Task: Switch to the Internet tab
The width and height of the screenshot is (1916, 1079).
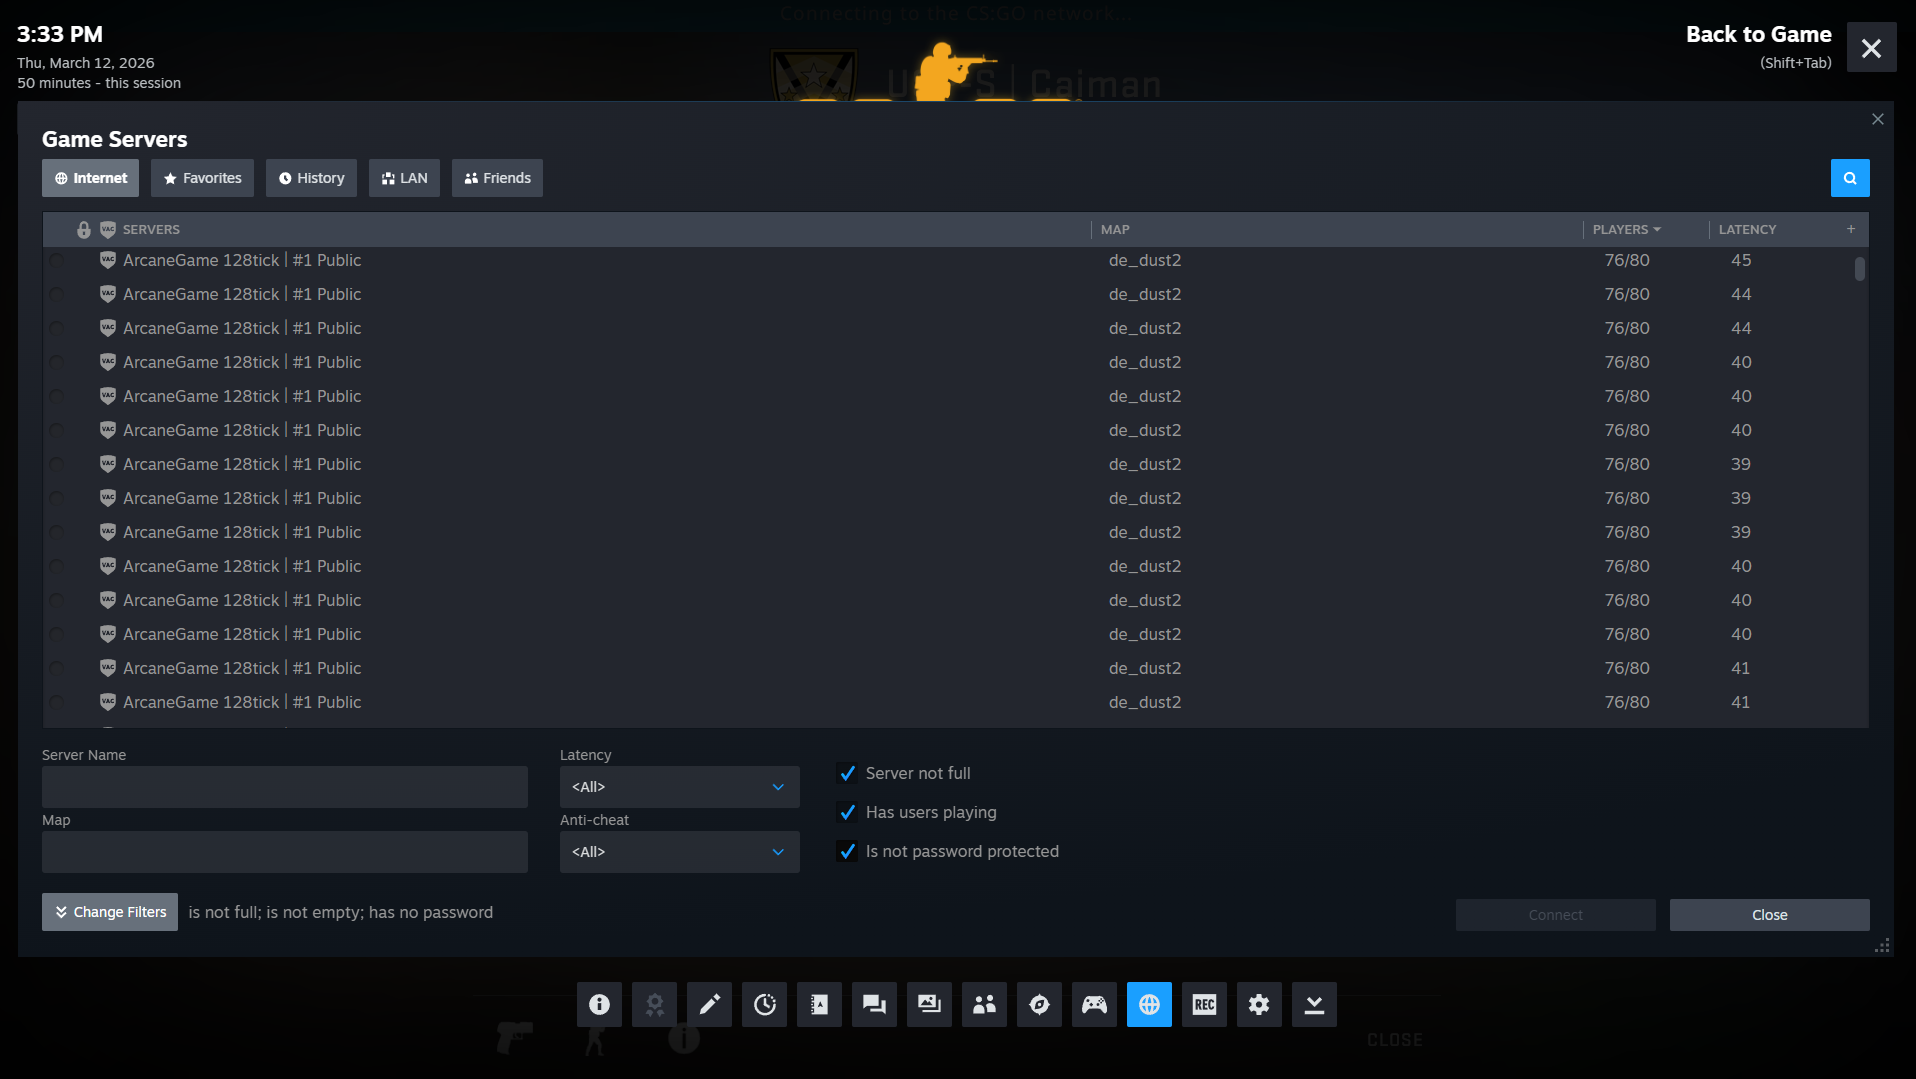Action: [90, 178]
